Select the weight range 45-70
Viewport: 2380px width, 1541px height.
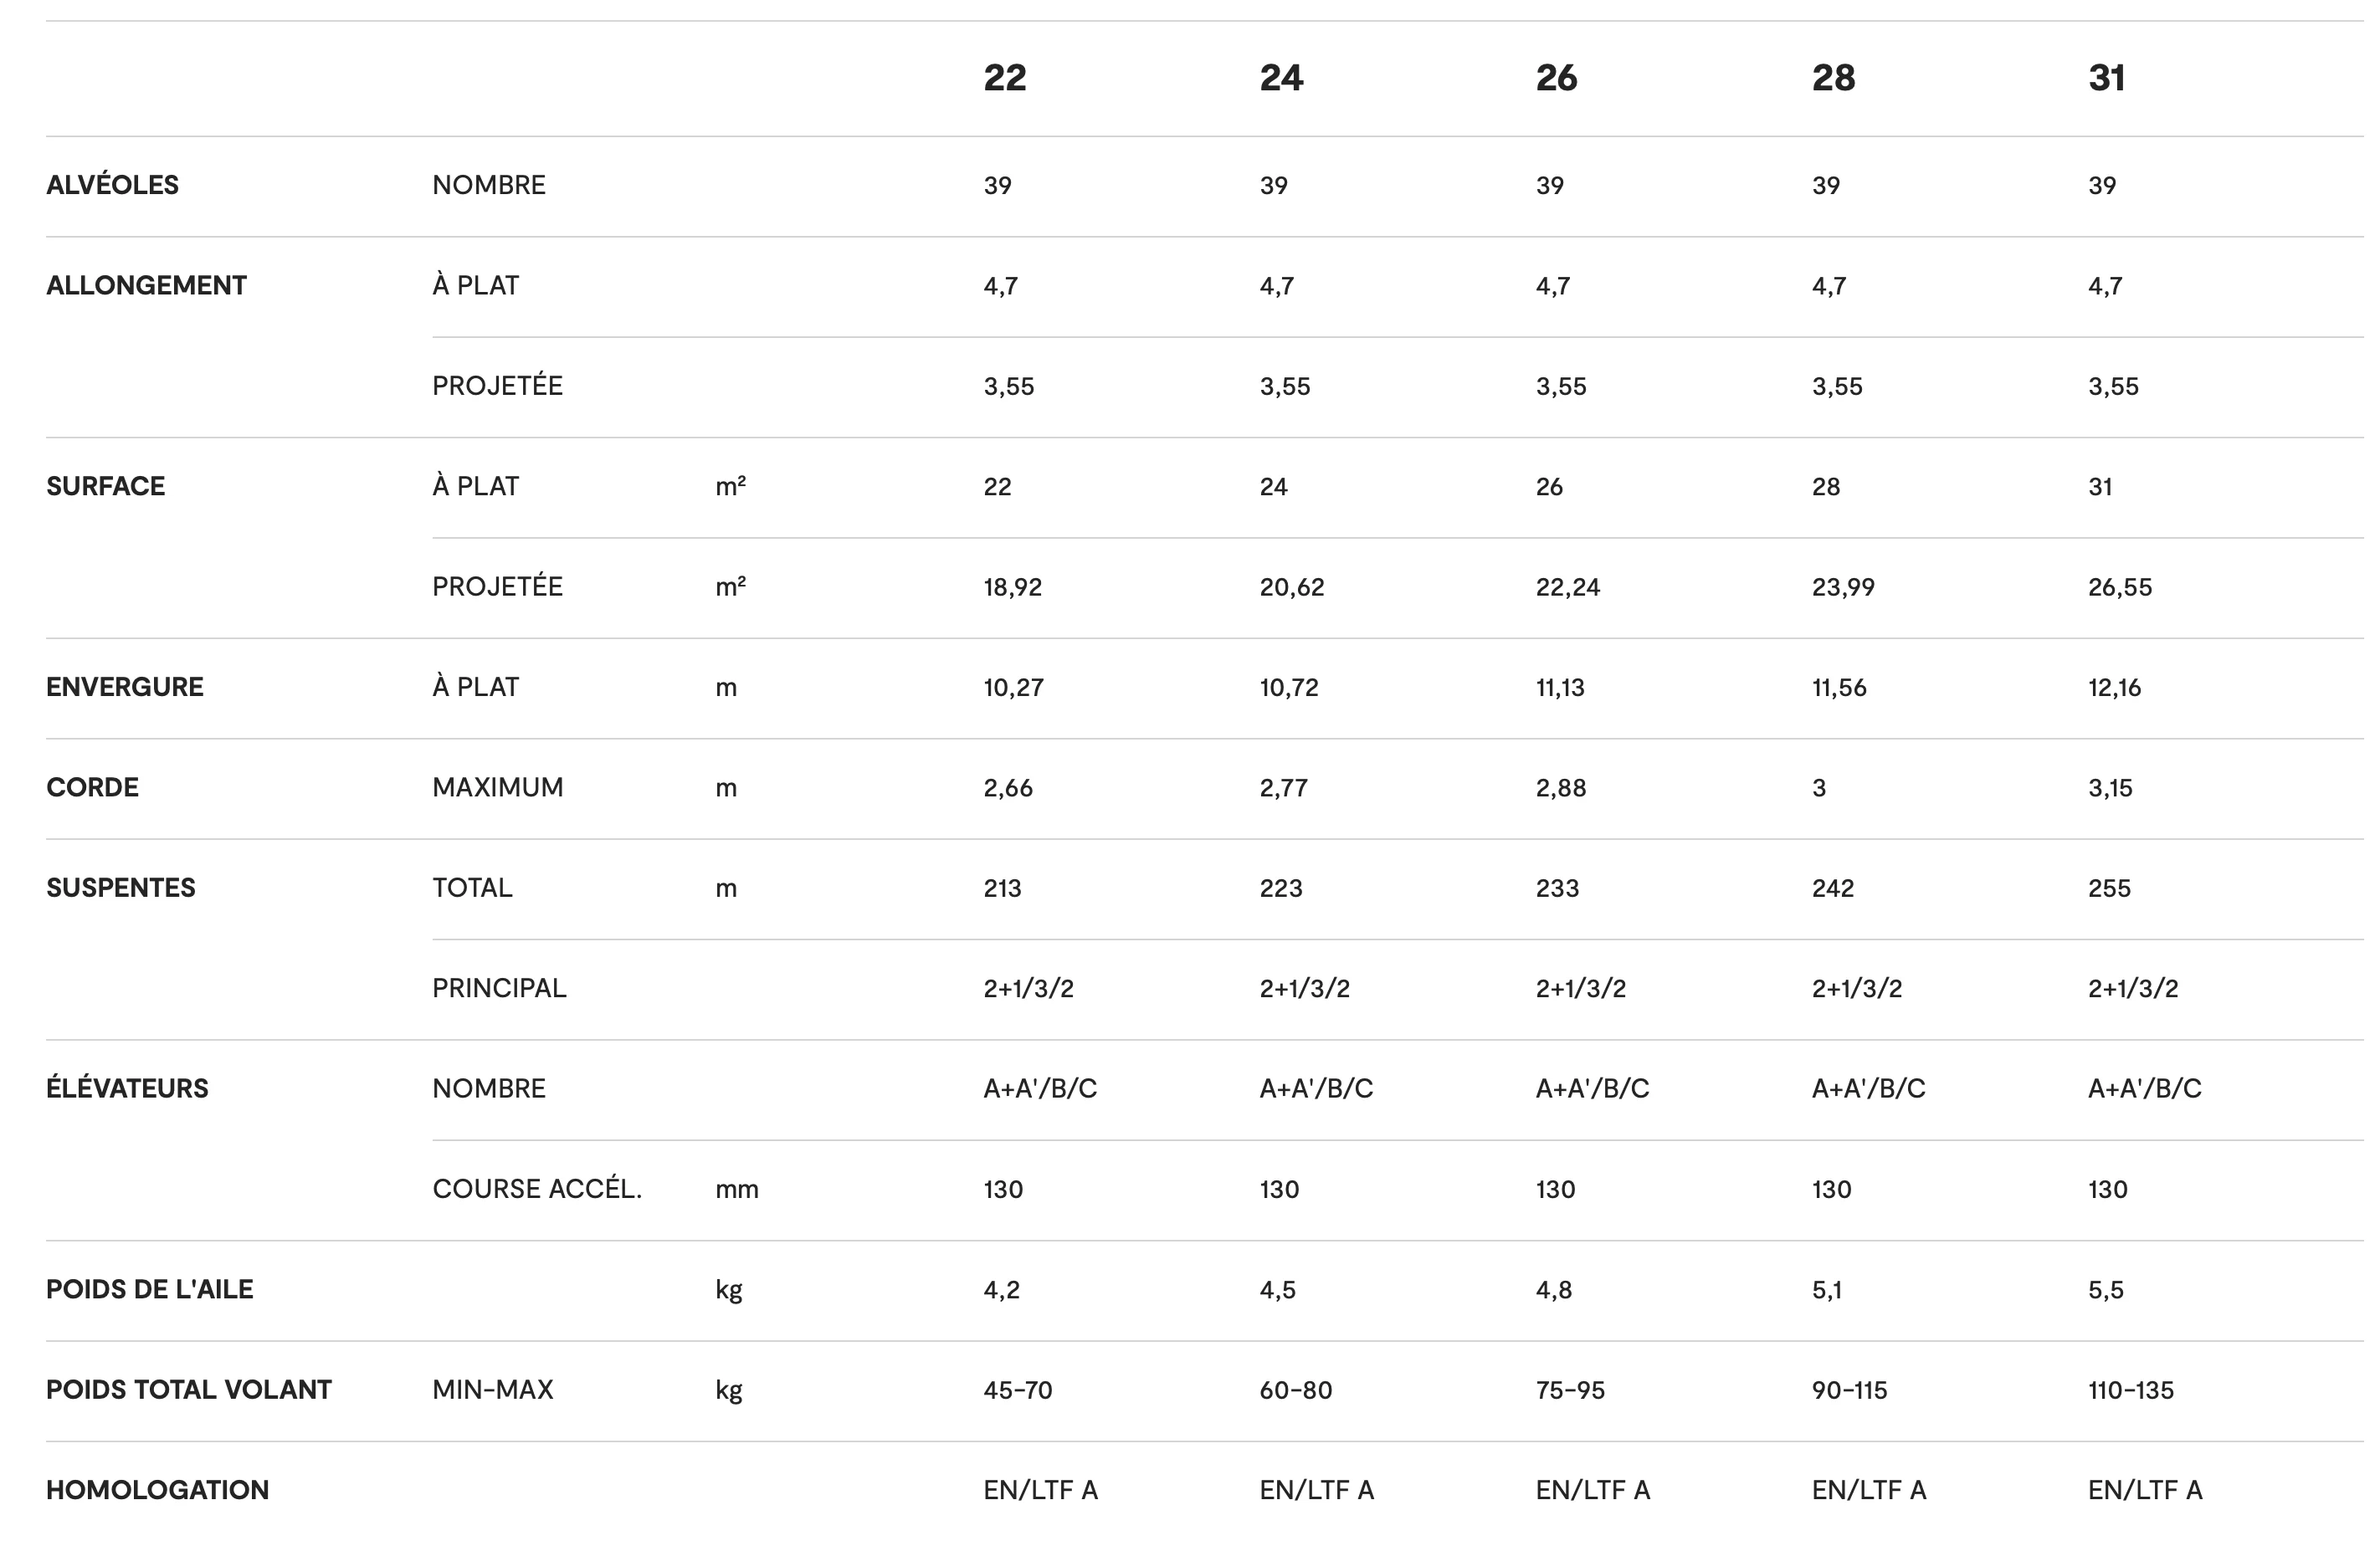click(x=1017, y=1390)
